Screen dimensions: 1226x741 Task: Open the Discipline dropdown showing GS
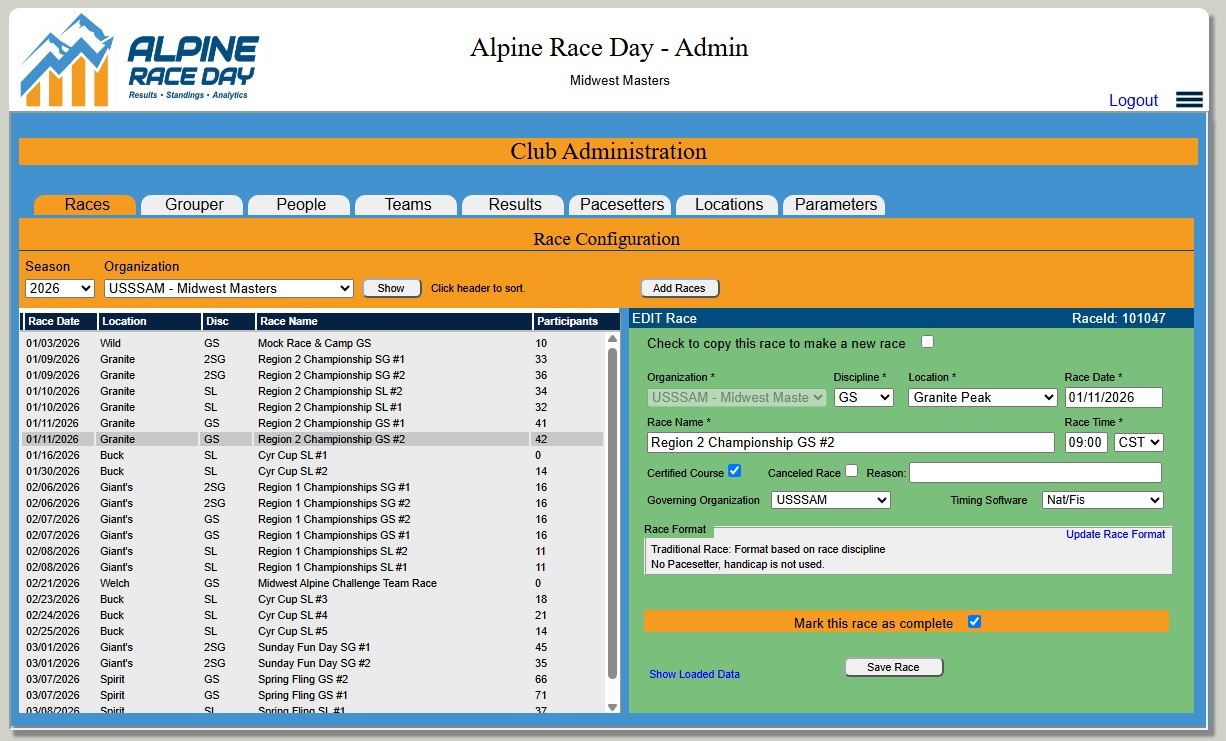coord(863,397)
